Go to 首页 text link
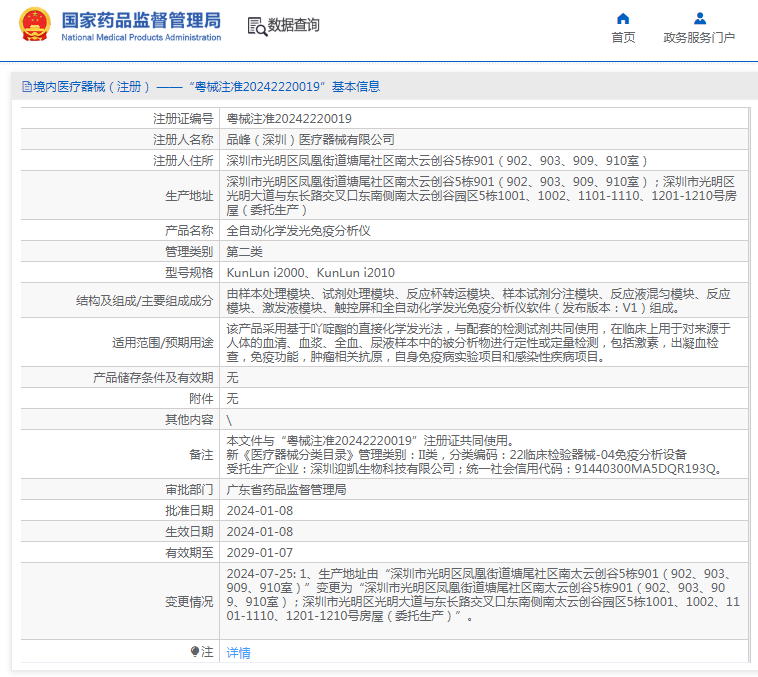Viewport: 758px width, 677px height. (623, 37)
